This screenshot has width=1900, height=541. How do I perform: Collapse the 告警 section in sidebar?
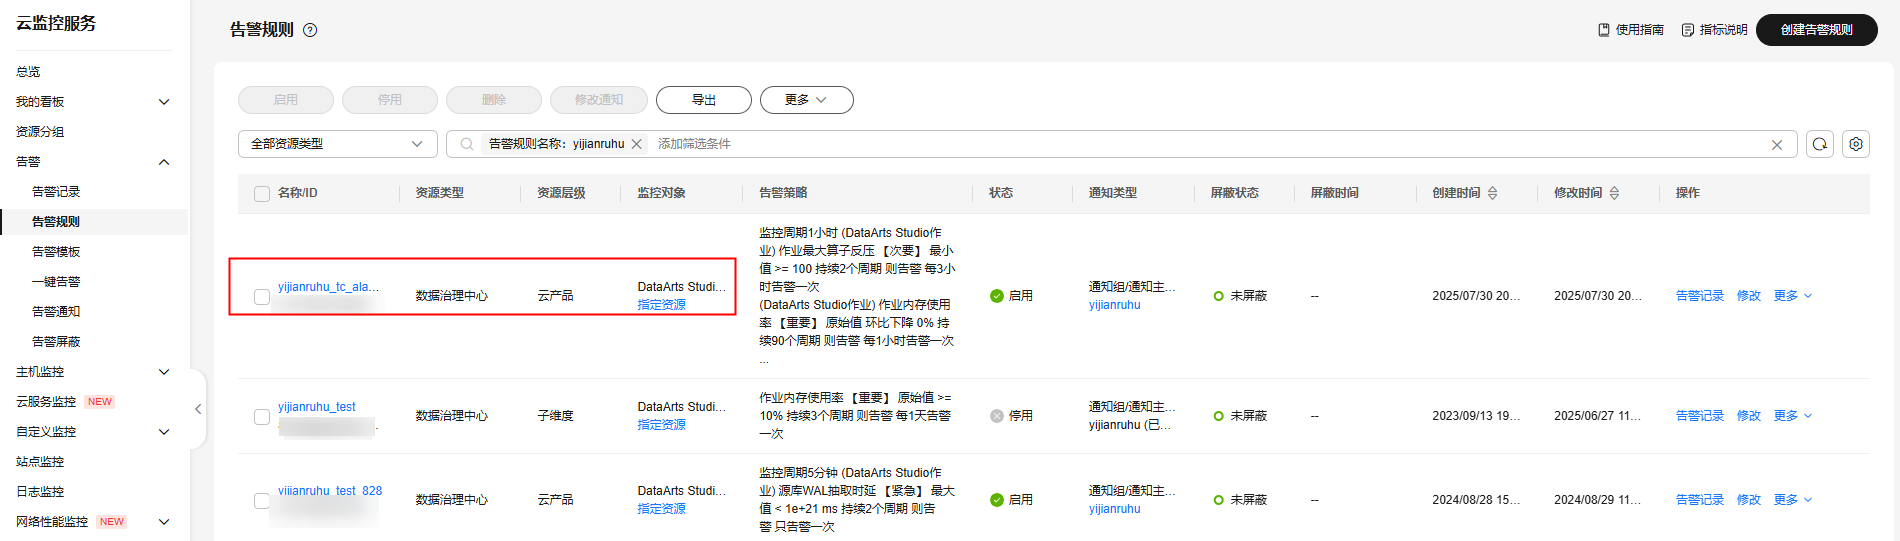[164, 162]
